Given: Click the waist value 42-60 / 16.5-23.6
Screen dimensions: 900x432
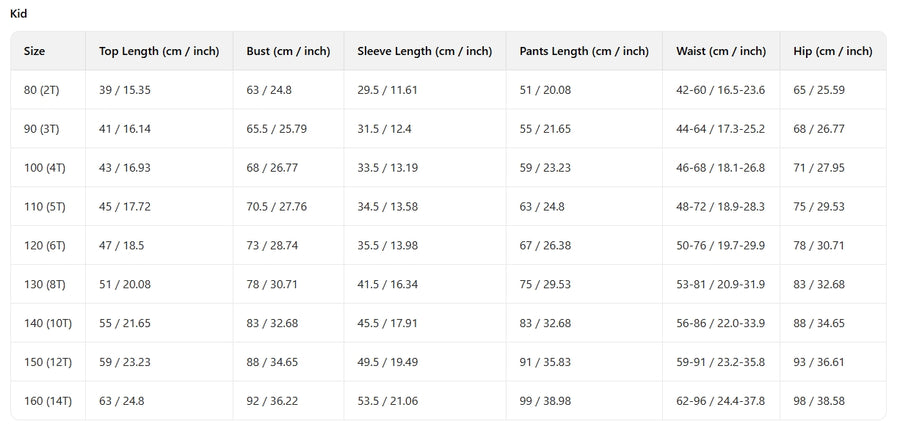Looking at the screenshot, I should (x=720, y=90).
